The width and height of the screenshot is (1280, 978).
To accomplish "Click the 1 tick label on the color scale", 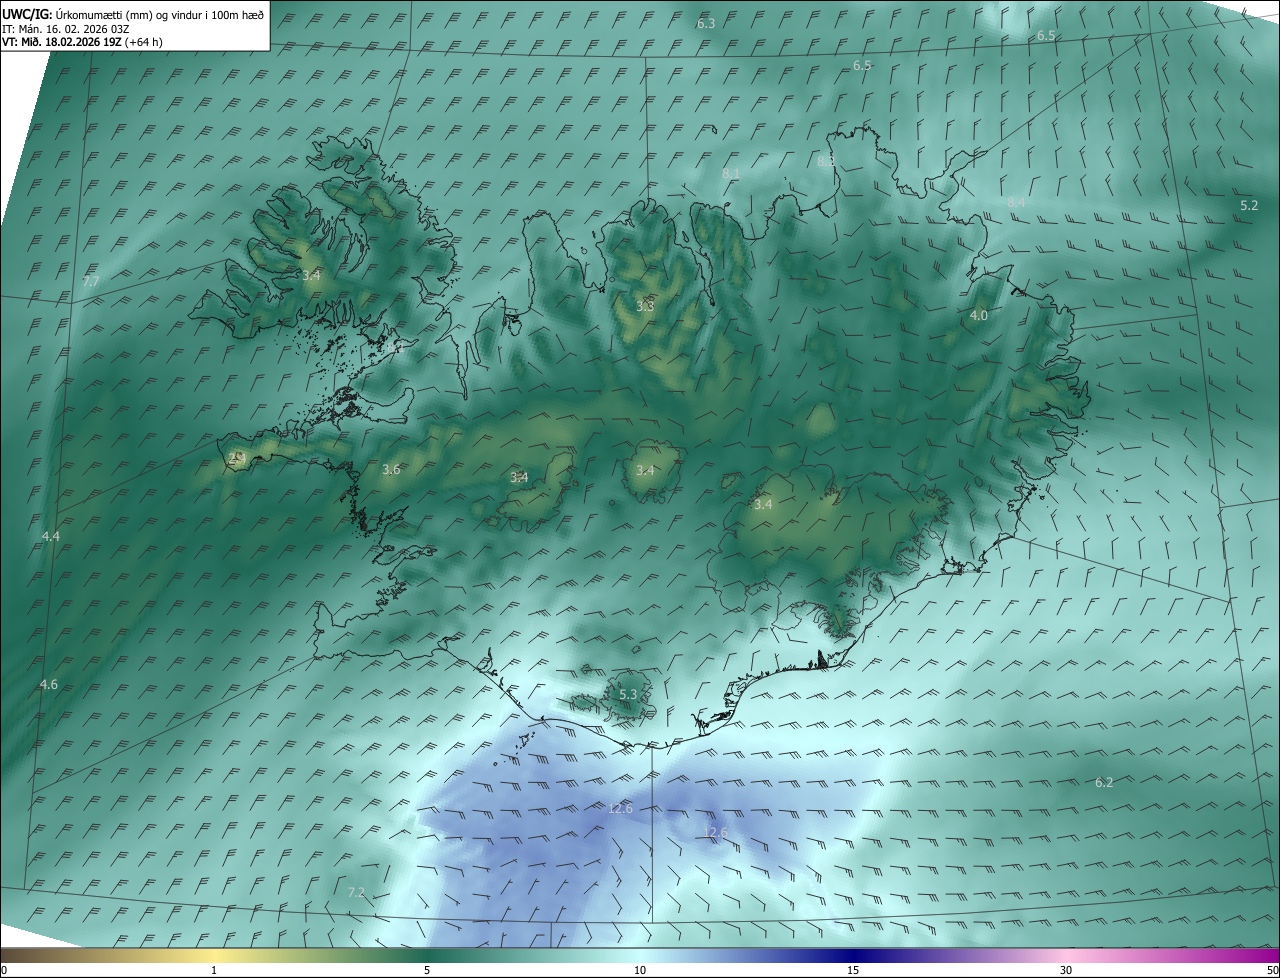I will tap(214, 970).
